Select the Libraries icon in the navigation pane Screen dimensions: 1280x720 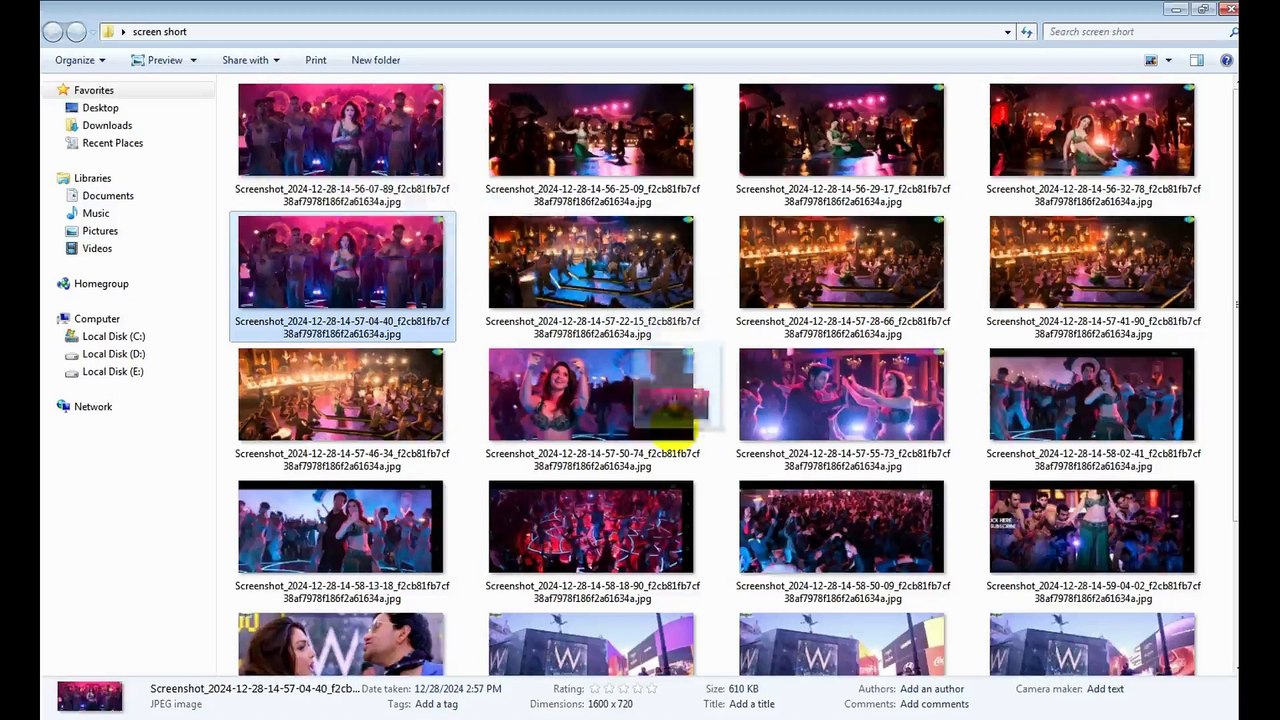tap(64, 178)
